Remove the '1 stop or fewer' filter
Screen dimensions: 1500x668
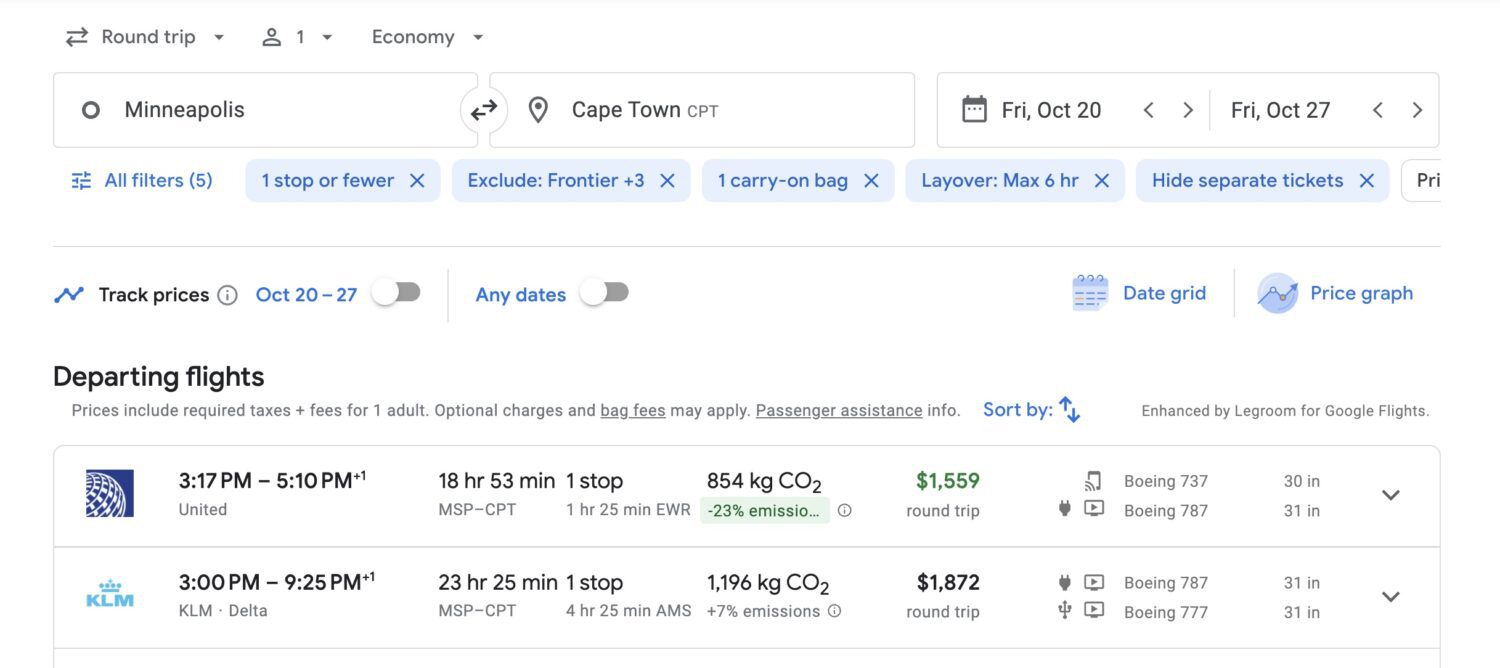coord(417,181)
